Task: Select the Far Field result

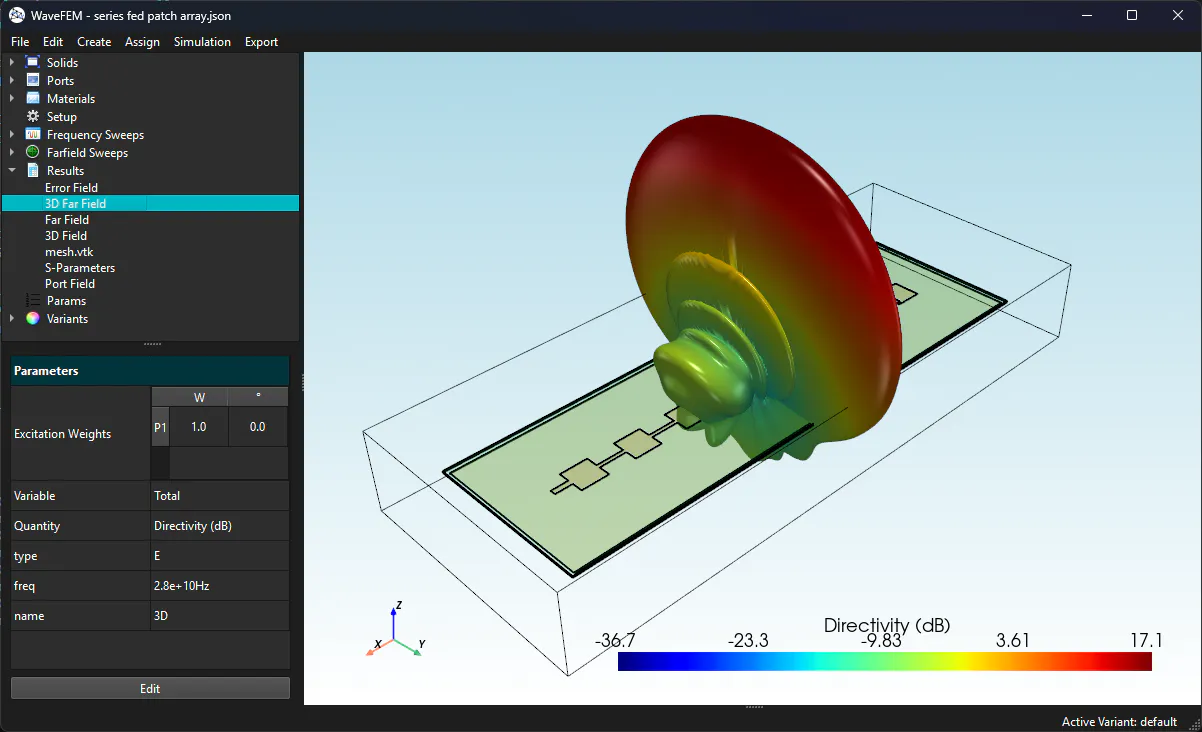Action: pyautogui.click(x=67, y=219)
